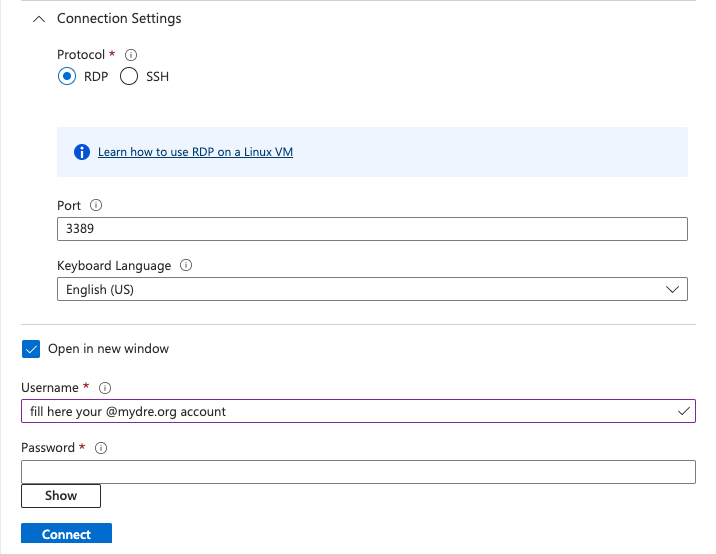716x554 pixels.
Task: Click the Port info icon
Action: click(x=96, y=205)
